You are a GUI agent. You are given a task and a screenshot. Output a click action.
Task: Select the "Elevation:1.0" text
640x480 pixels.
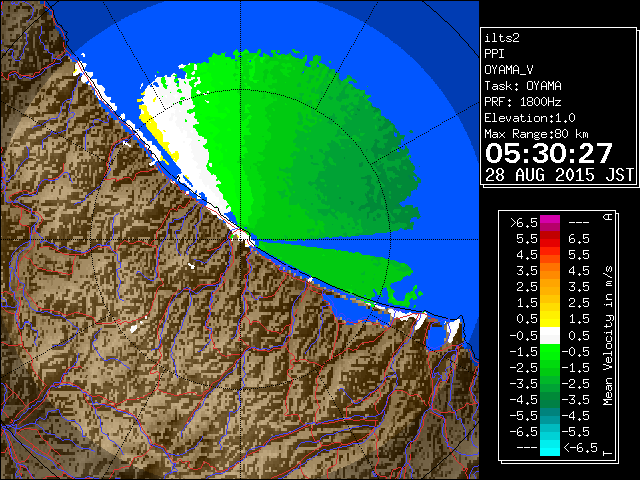(530, 118)
